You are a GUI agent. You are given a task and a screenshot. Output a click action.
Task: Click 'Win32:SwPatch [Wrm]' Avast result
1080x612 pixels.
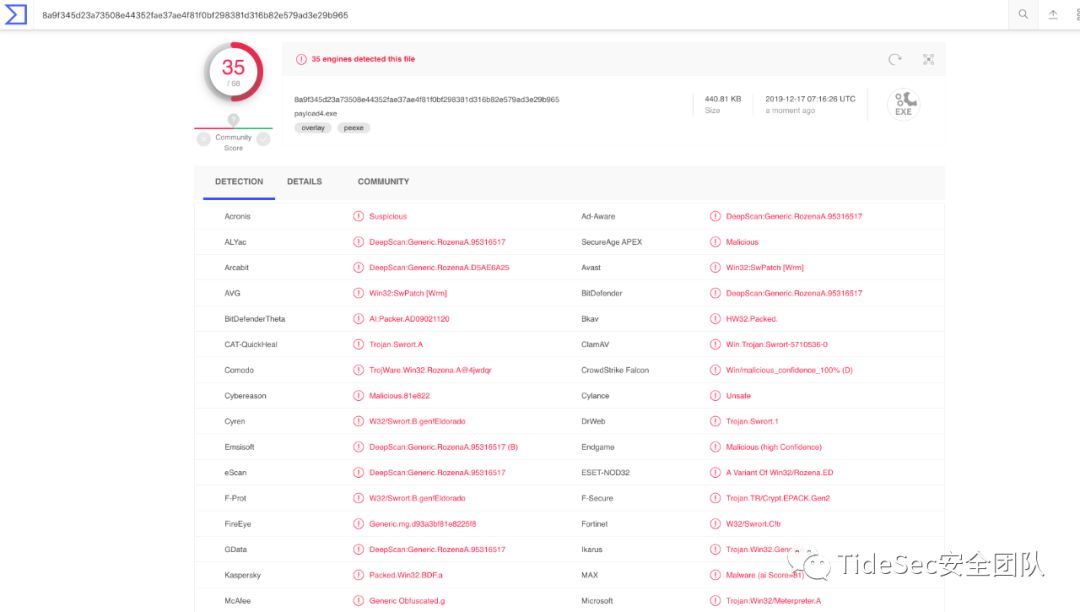click(765, 267)
